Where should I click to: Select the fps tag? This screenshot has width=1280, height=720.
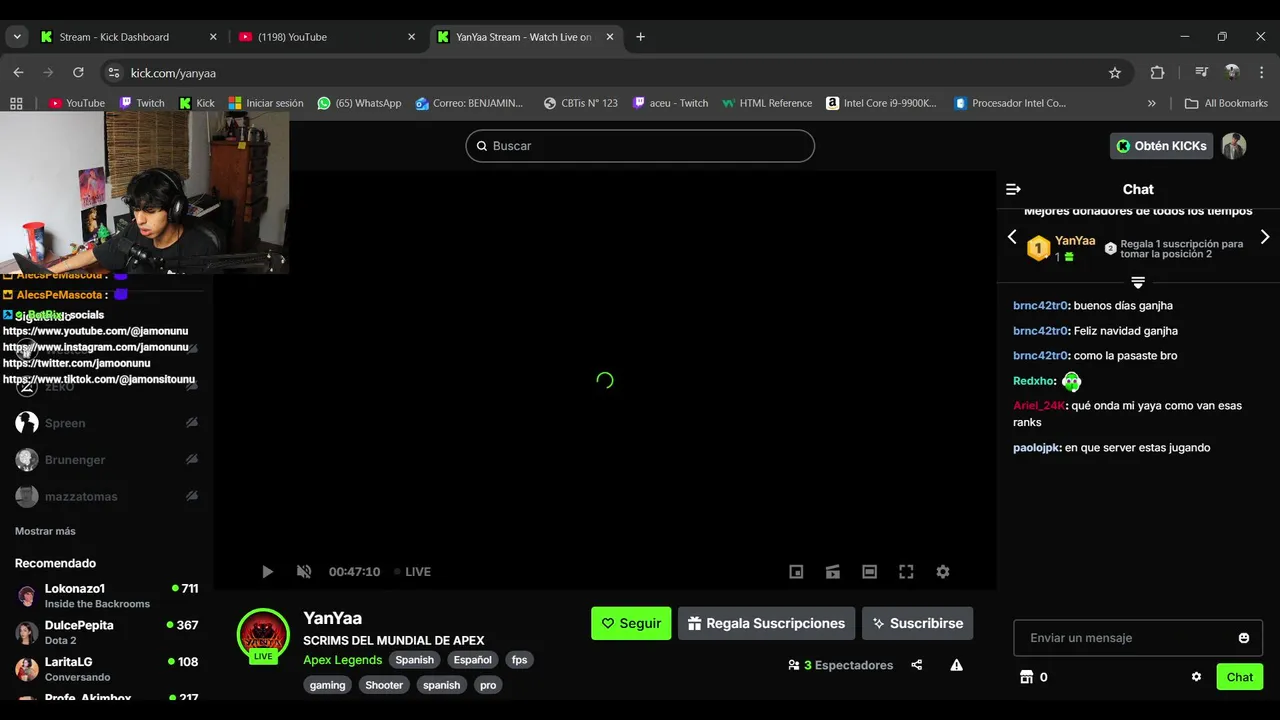click(x=519, y=660)
